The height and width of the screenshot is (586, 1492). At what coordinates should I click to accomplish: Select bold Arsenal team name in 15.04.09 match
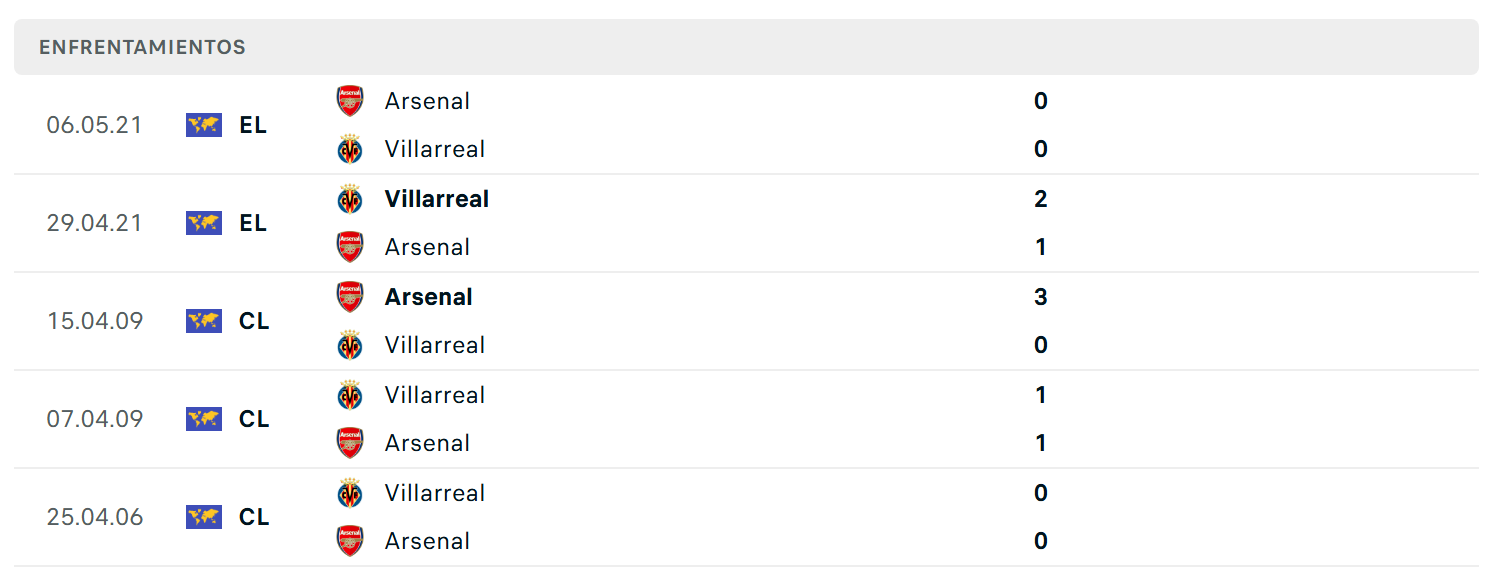429,297
